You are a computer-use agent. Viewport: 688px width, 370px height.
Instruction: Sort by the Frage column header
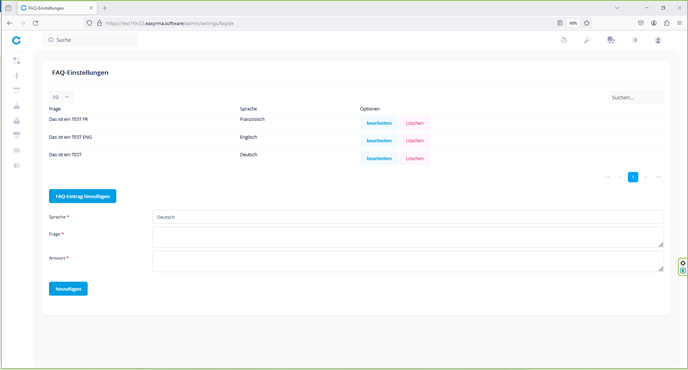tap(55, 109)
